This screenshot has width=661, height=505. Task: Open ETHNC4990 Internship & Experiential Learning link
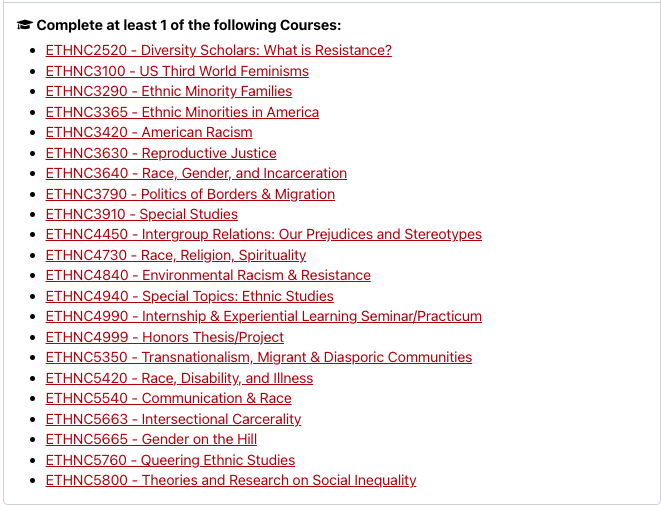(263, 316)
